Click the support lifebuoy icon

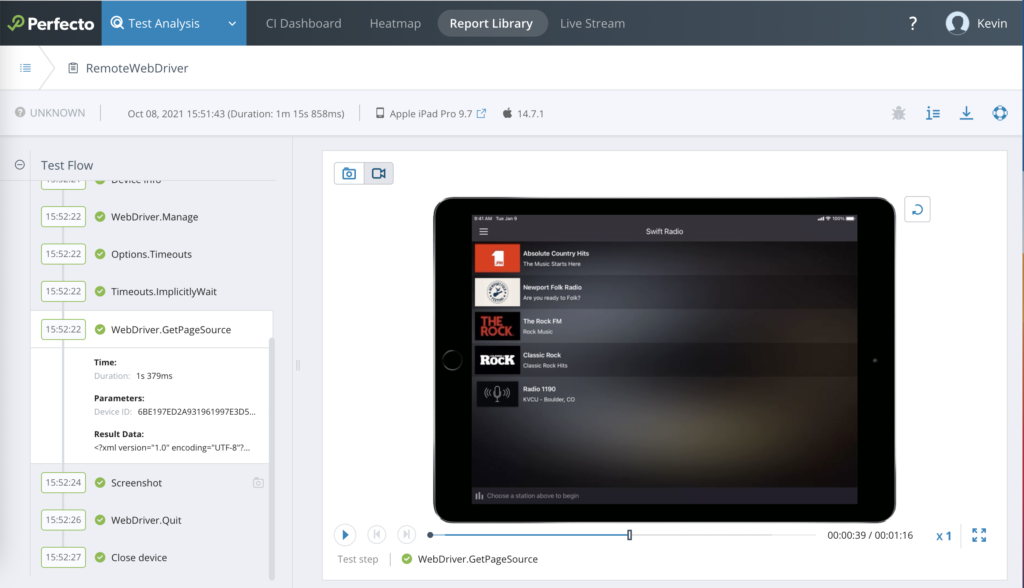pyautogui.click(x=1000, y=113)
